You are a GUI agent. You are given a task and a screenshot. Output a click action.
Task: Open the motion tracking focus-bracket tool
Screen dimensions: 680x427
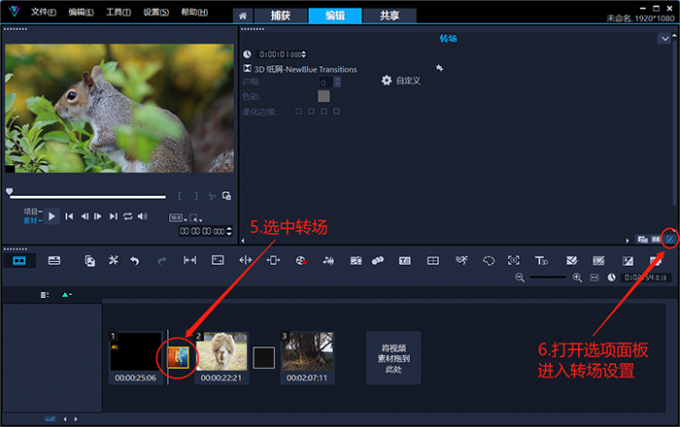tap(513, 260)
